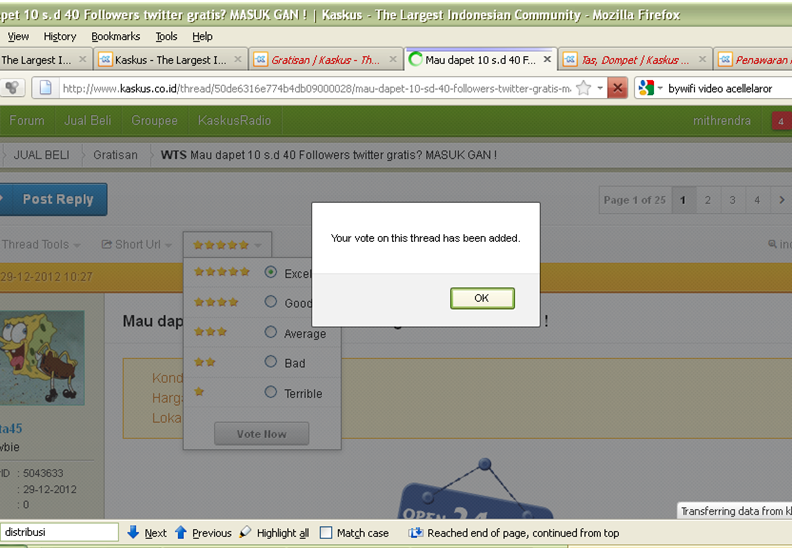Expand the Thread Tools dropdown

[41, 244]
